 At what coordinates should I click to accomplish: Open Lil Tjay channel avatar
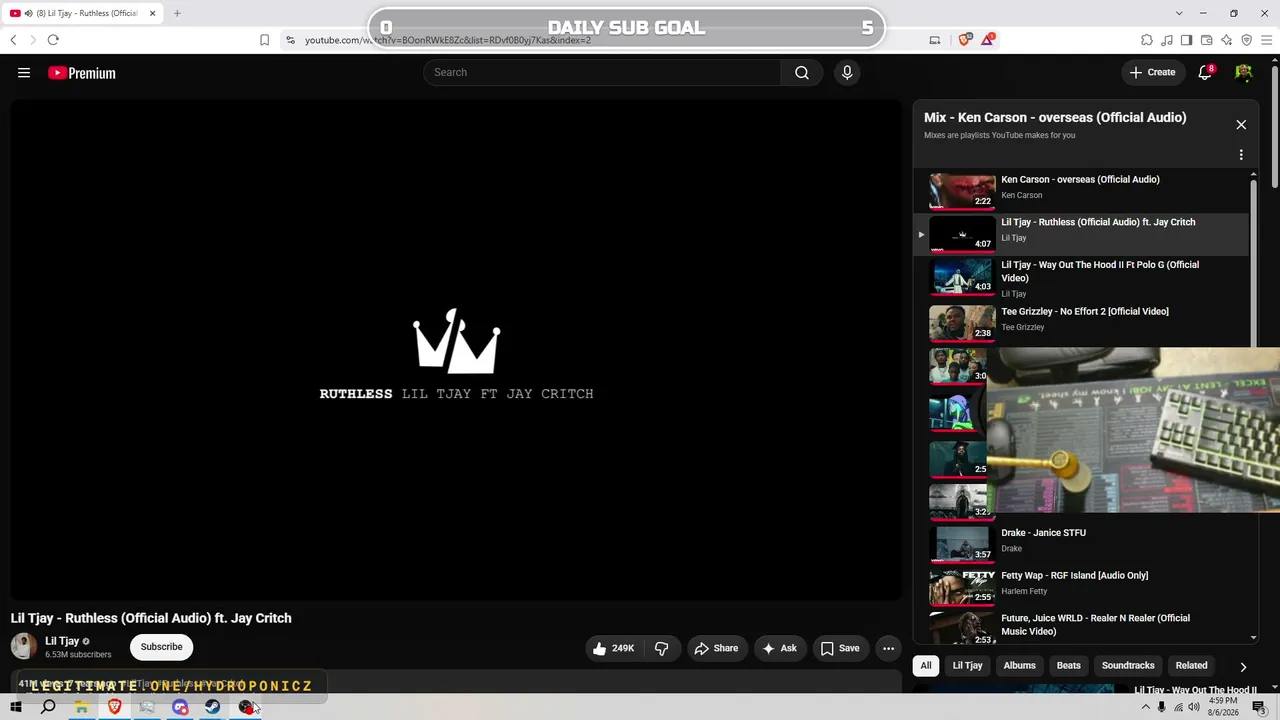click(24, 647)
